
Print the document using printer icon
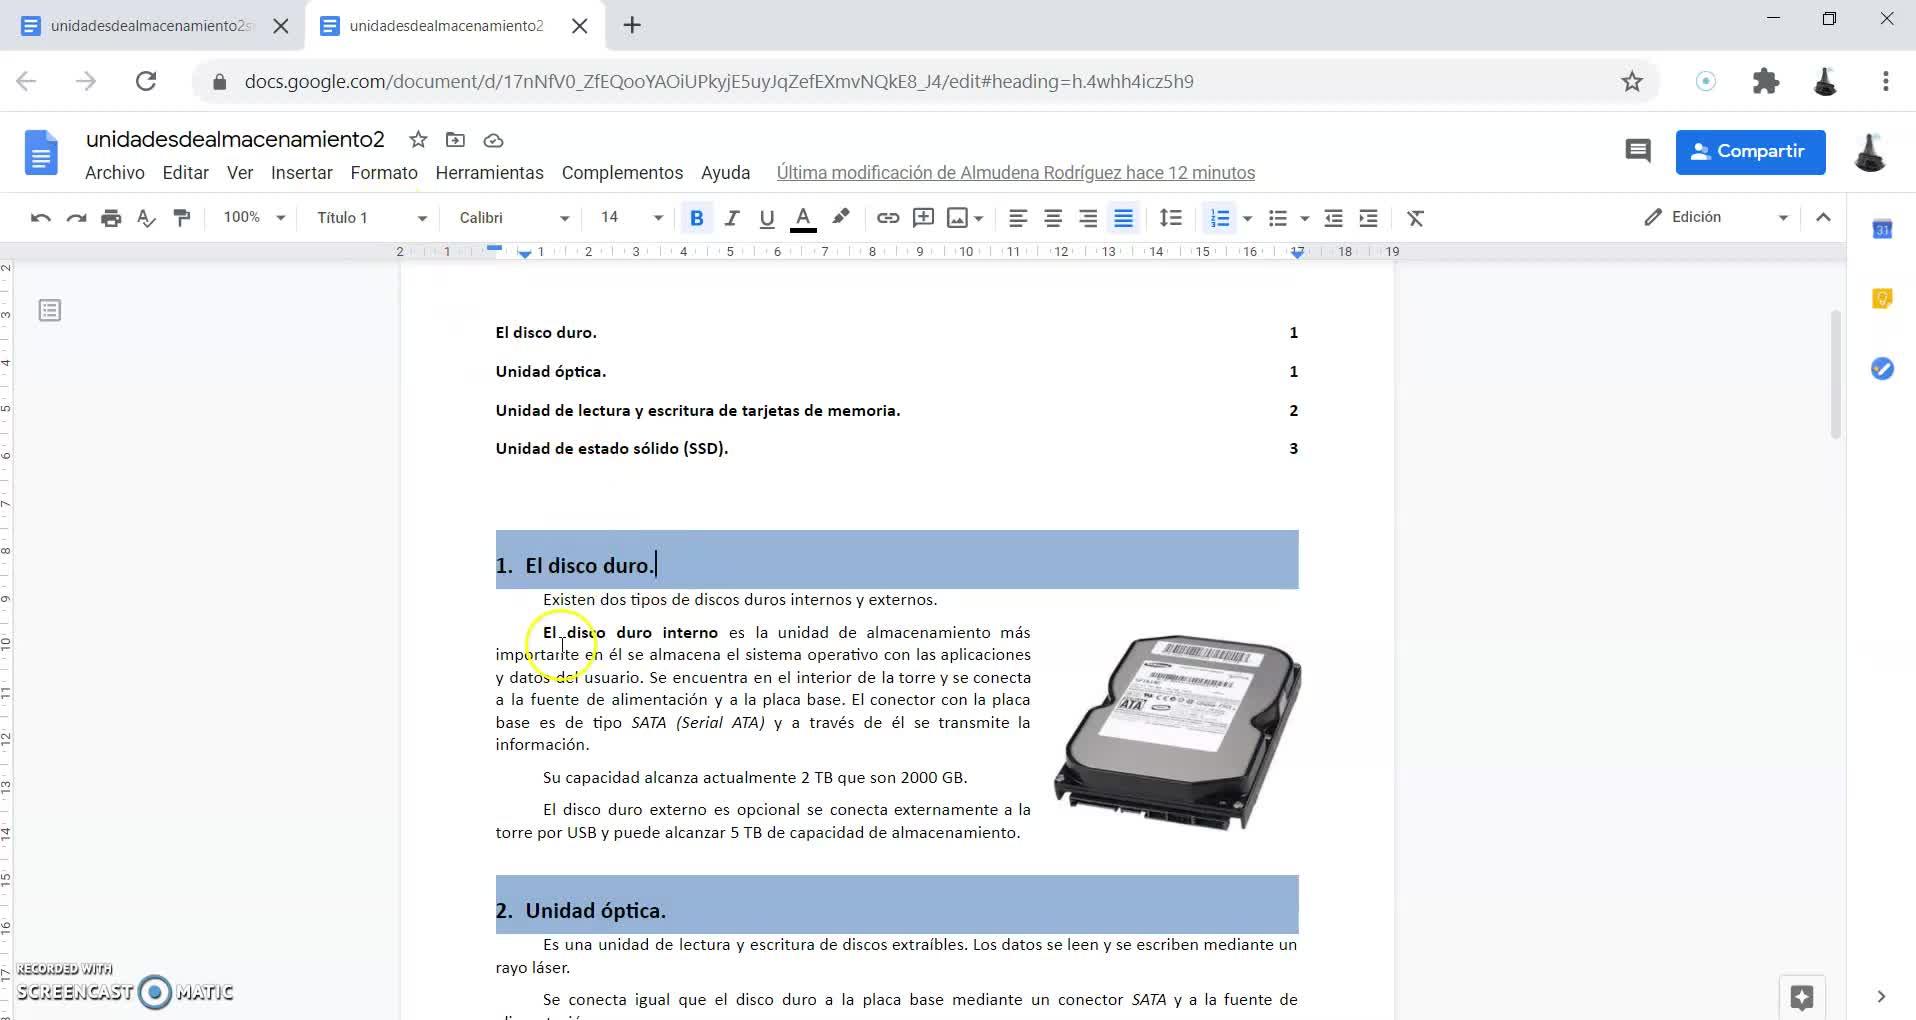111,218
